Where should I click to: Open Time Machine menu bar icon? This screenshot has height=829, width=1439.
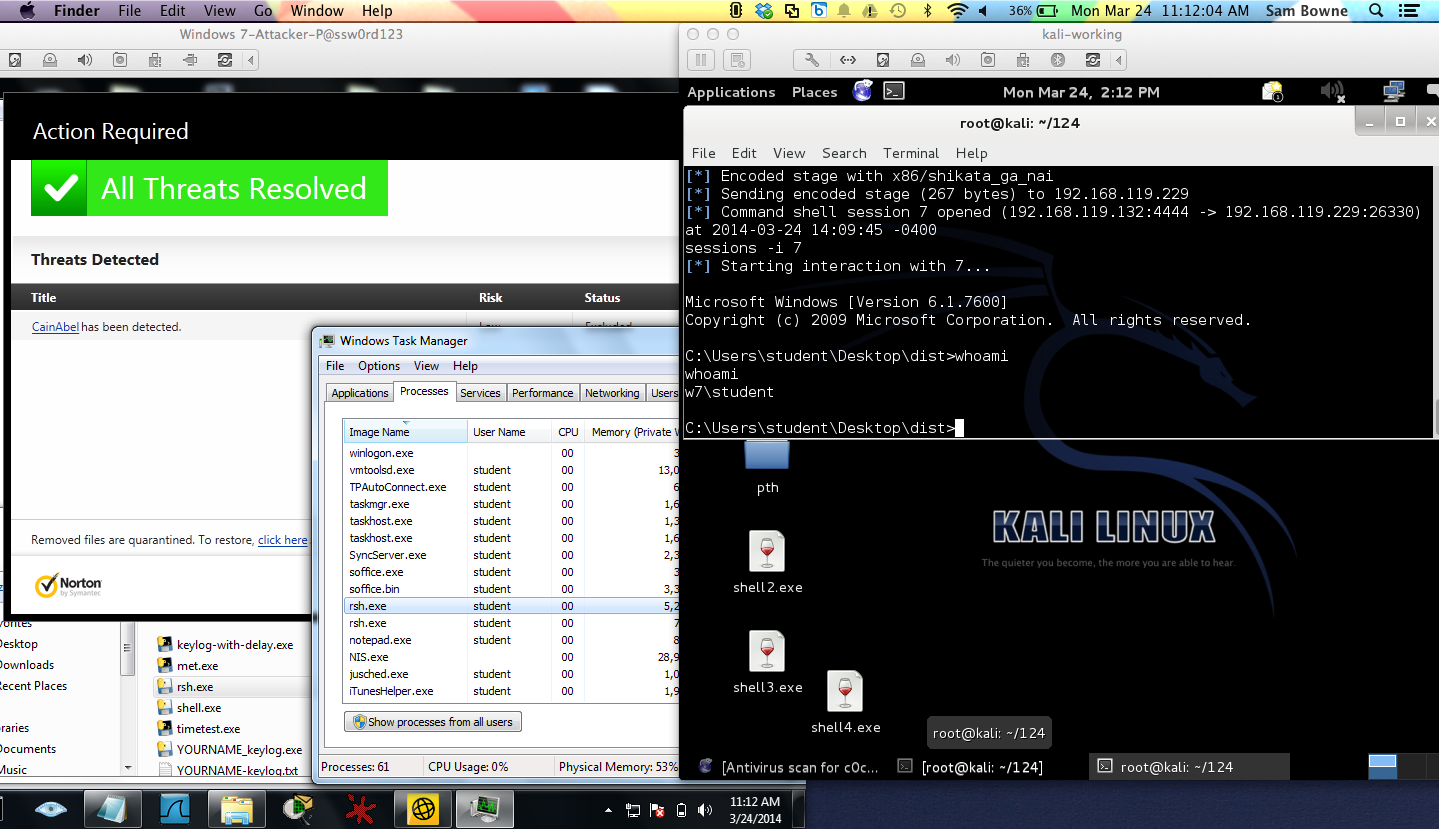tap(898, 11)
